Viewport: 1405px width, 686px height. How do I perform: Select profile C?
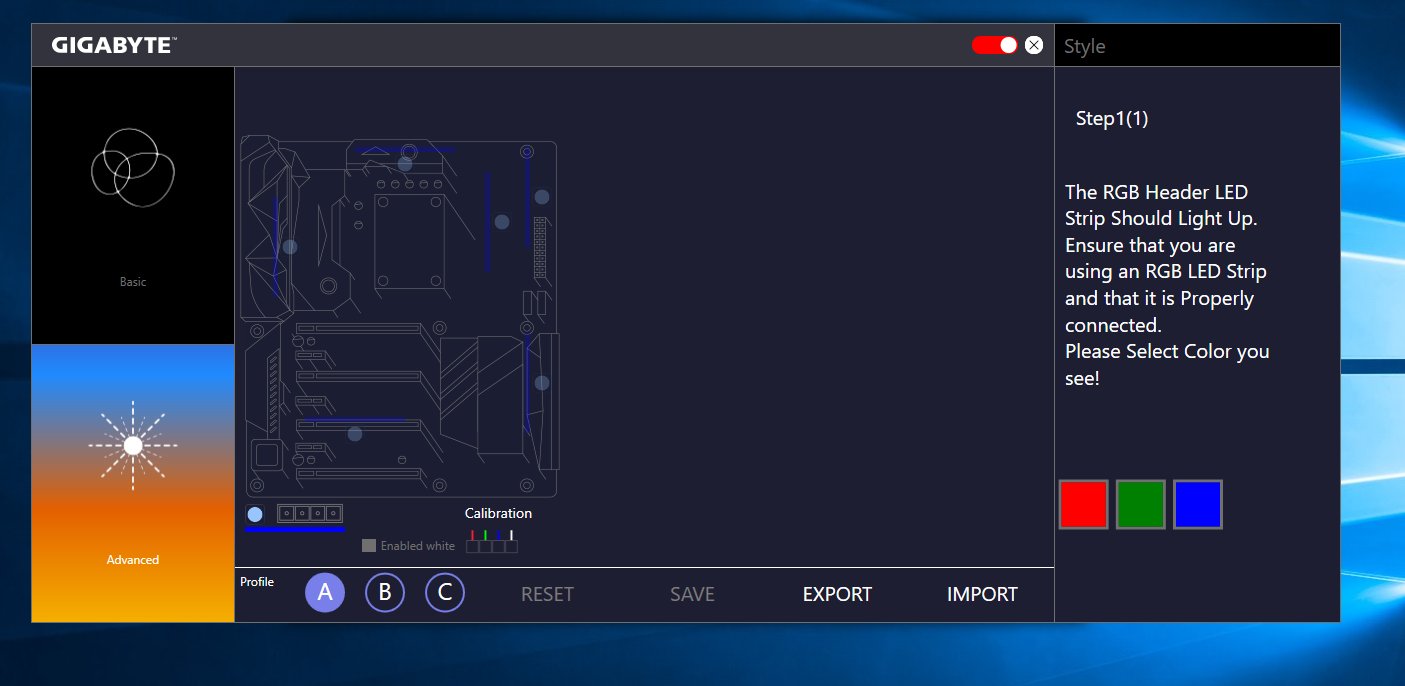[x=444, y=593]
